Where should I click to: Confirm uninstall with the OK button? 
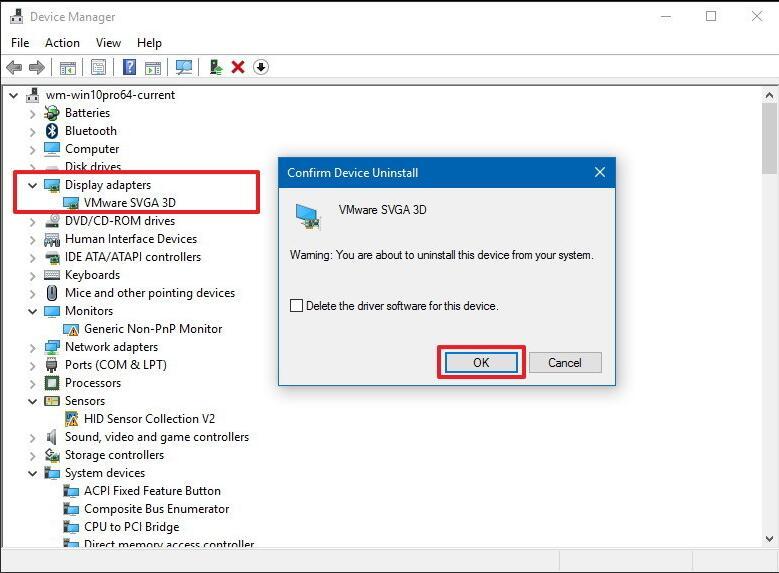[x=481, y=362]
